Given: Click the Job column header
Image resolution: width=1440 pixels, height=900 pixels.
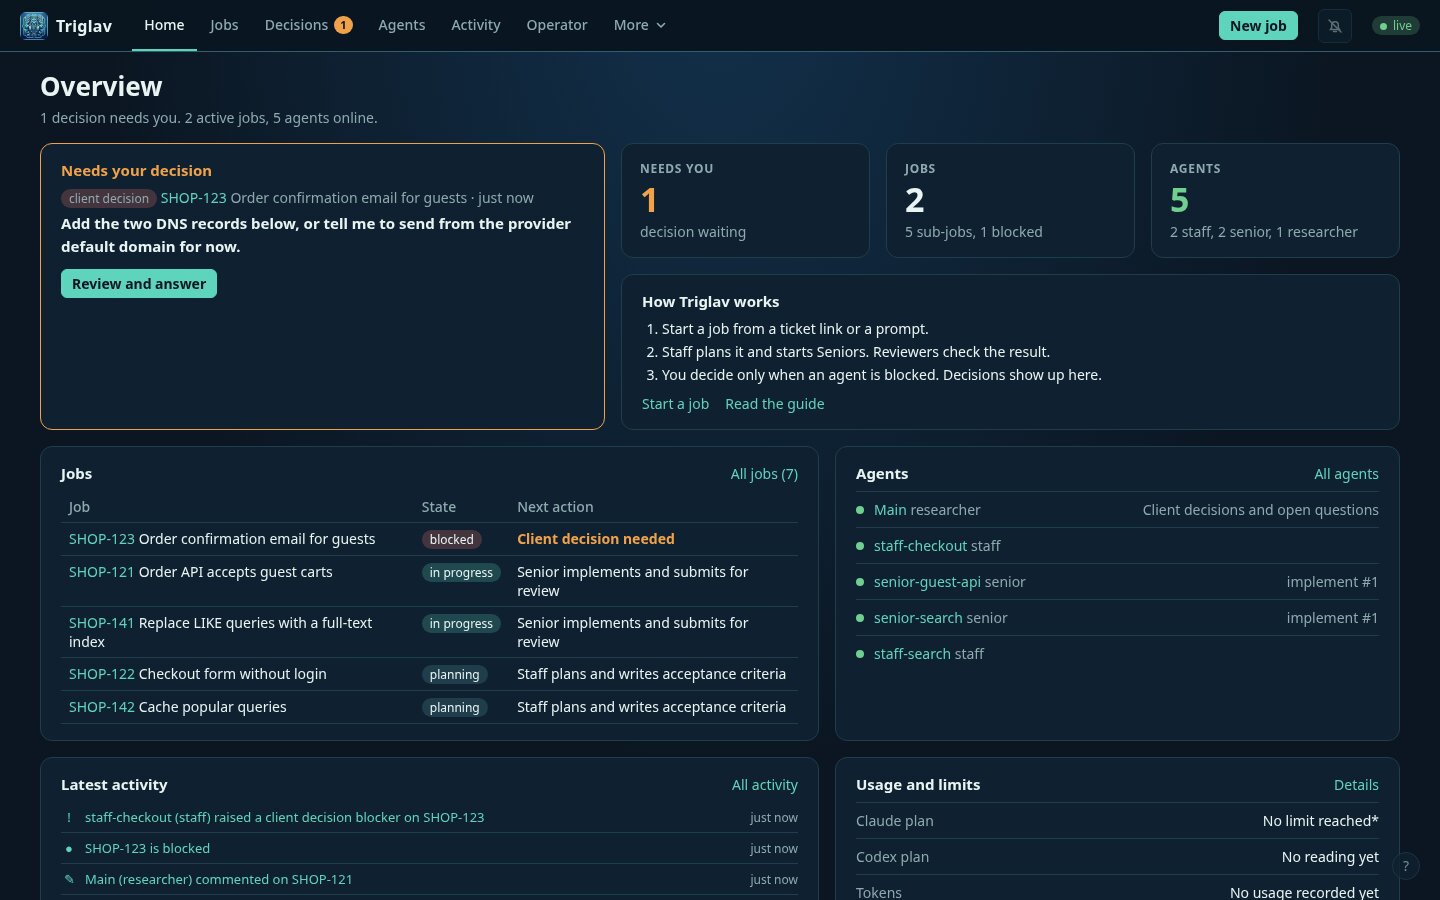Looking at the screenshot, I should 79,507.
